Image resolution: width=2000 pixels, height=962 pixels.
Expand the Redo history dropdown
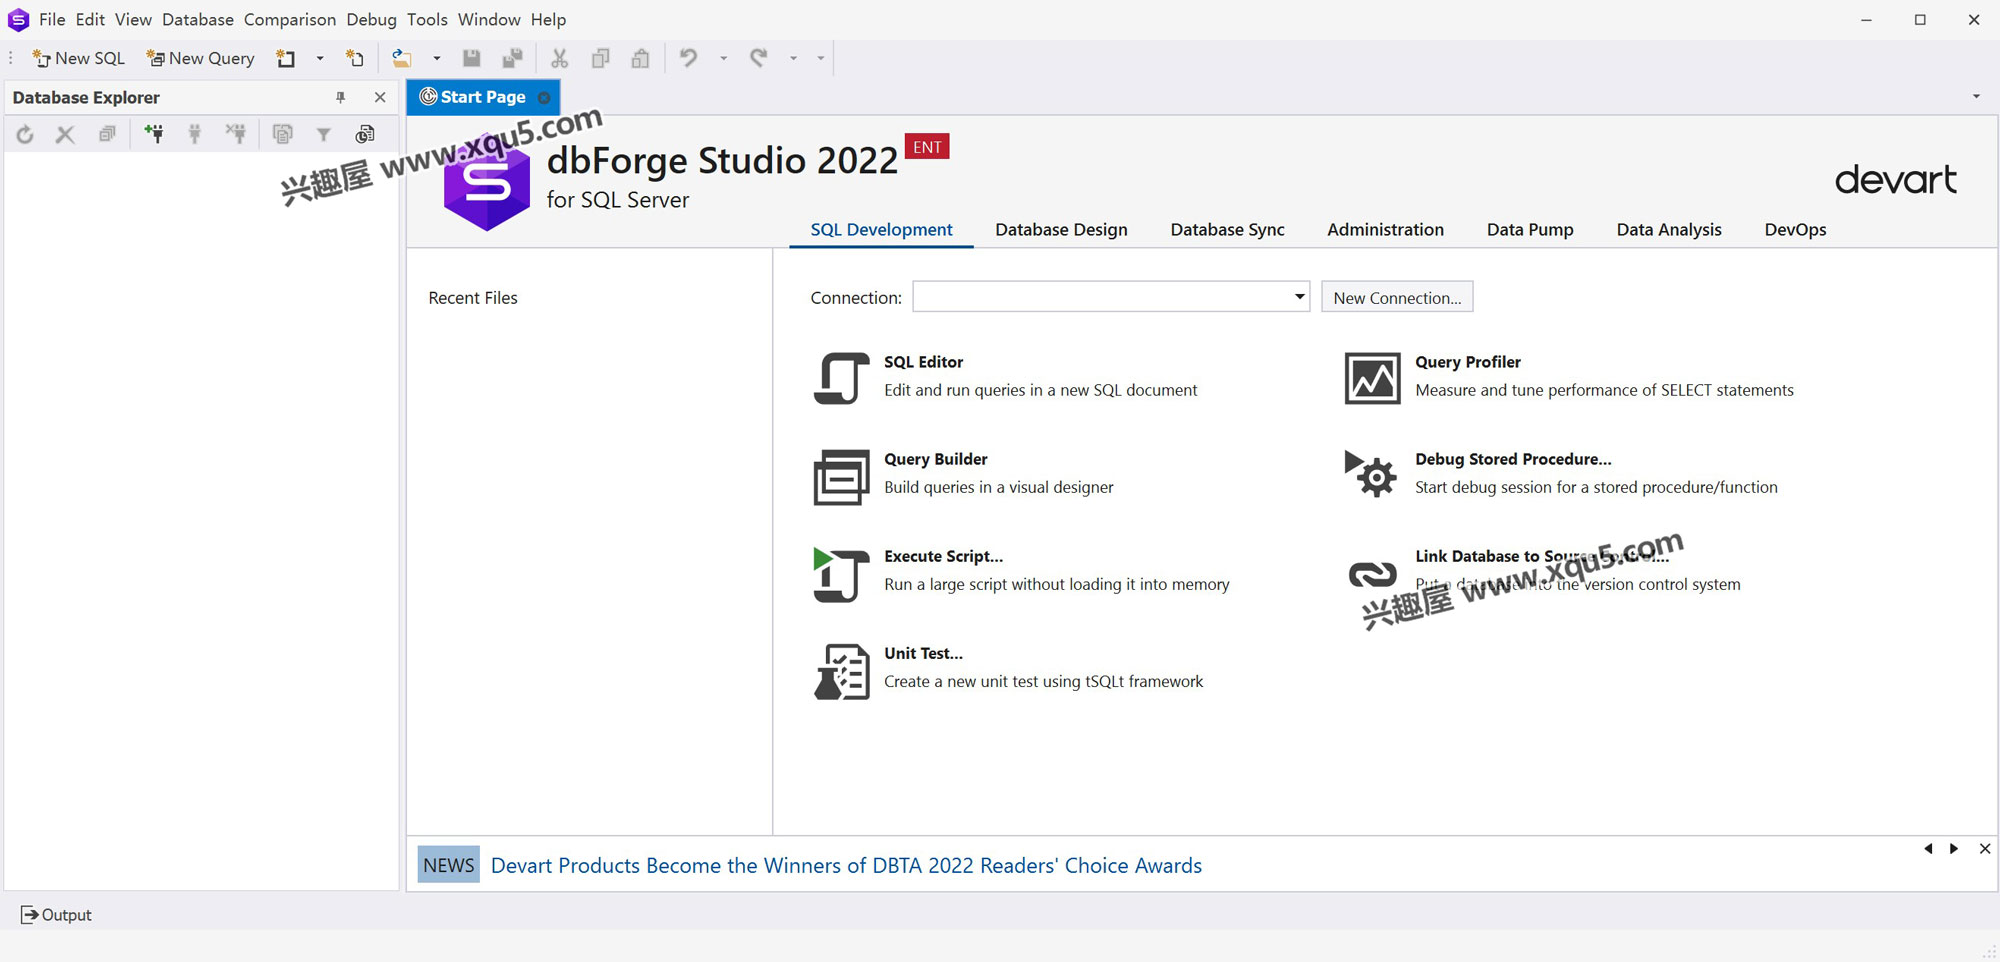coord(793,58)
